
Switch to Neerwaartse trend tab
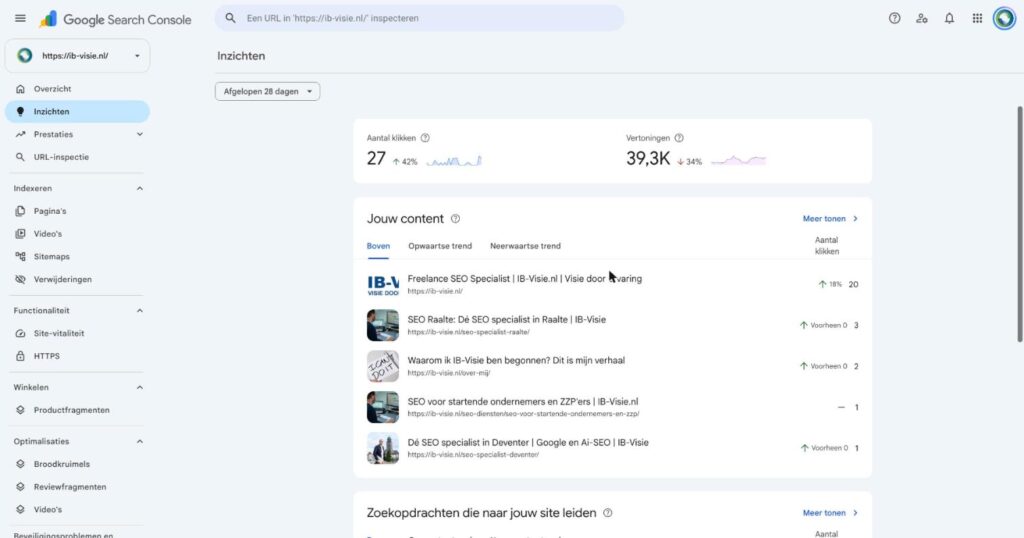[525, 246]
